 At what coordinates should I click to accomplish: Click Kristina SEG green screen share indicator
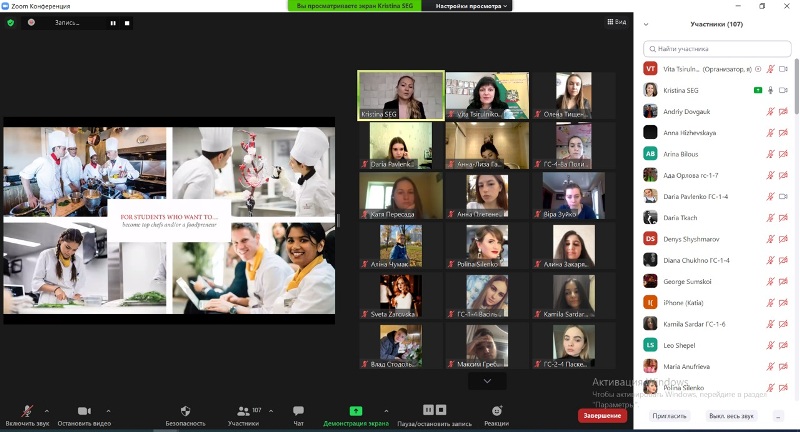coord(758,90)
